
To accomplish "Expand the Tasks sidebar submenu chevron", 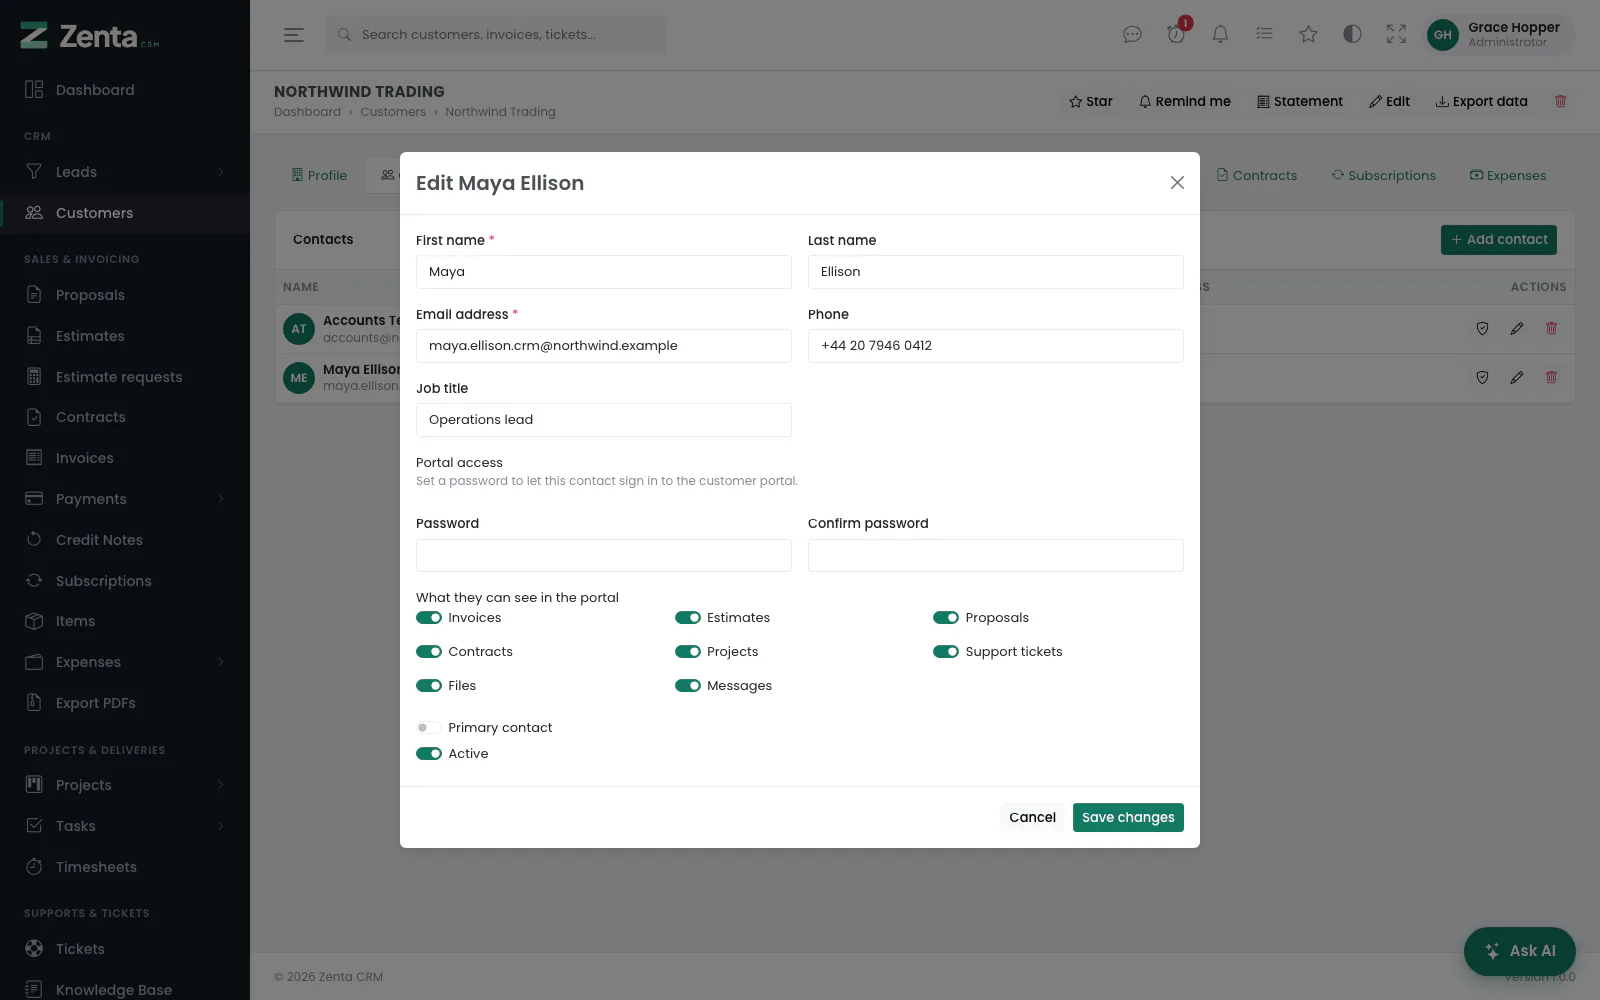I will [221, 826].
